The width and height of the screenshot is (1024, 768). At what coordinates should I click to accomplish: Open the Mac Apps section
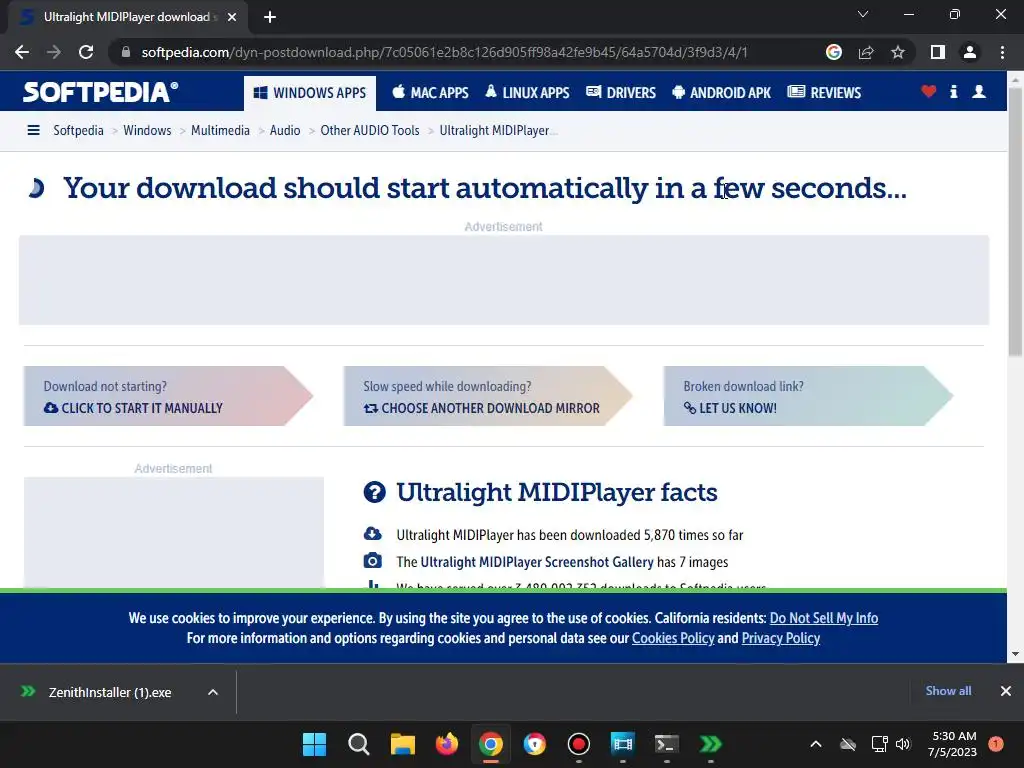tap(430, 93)
